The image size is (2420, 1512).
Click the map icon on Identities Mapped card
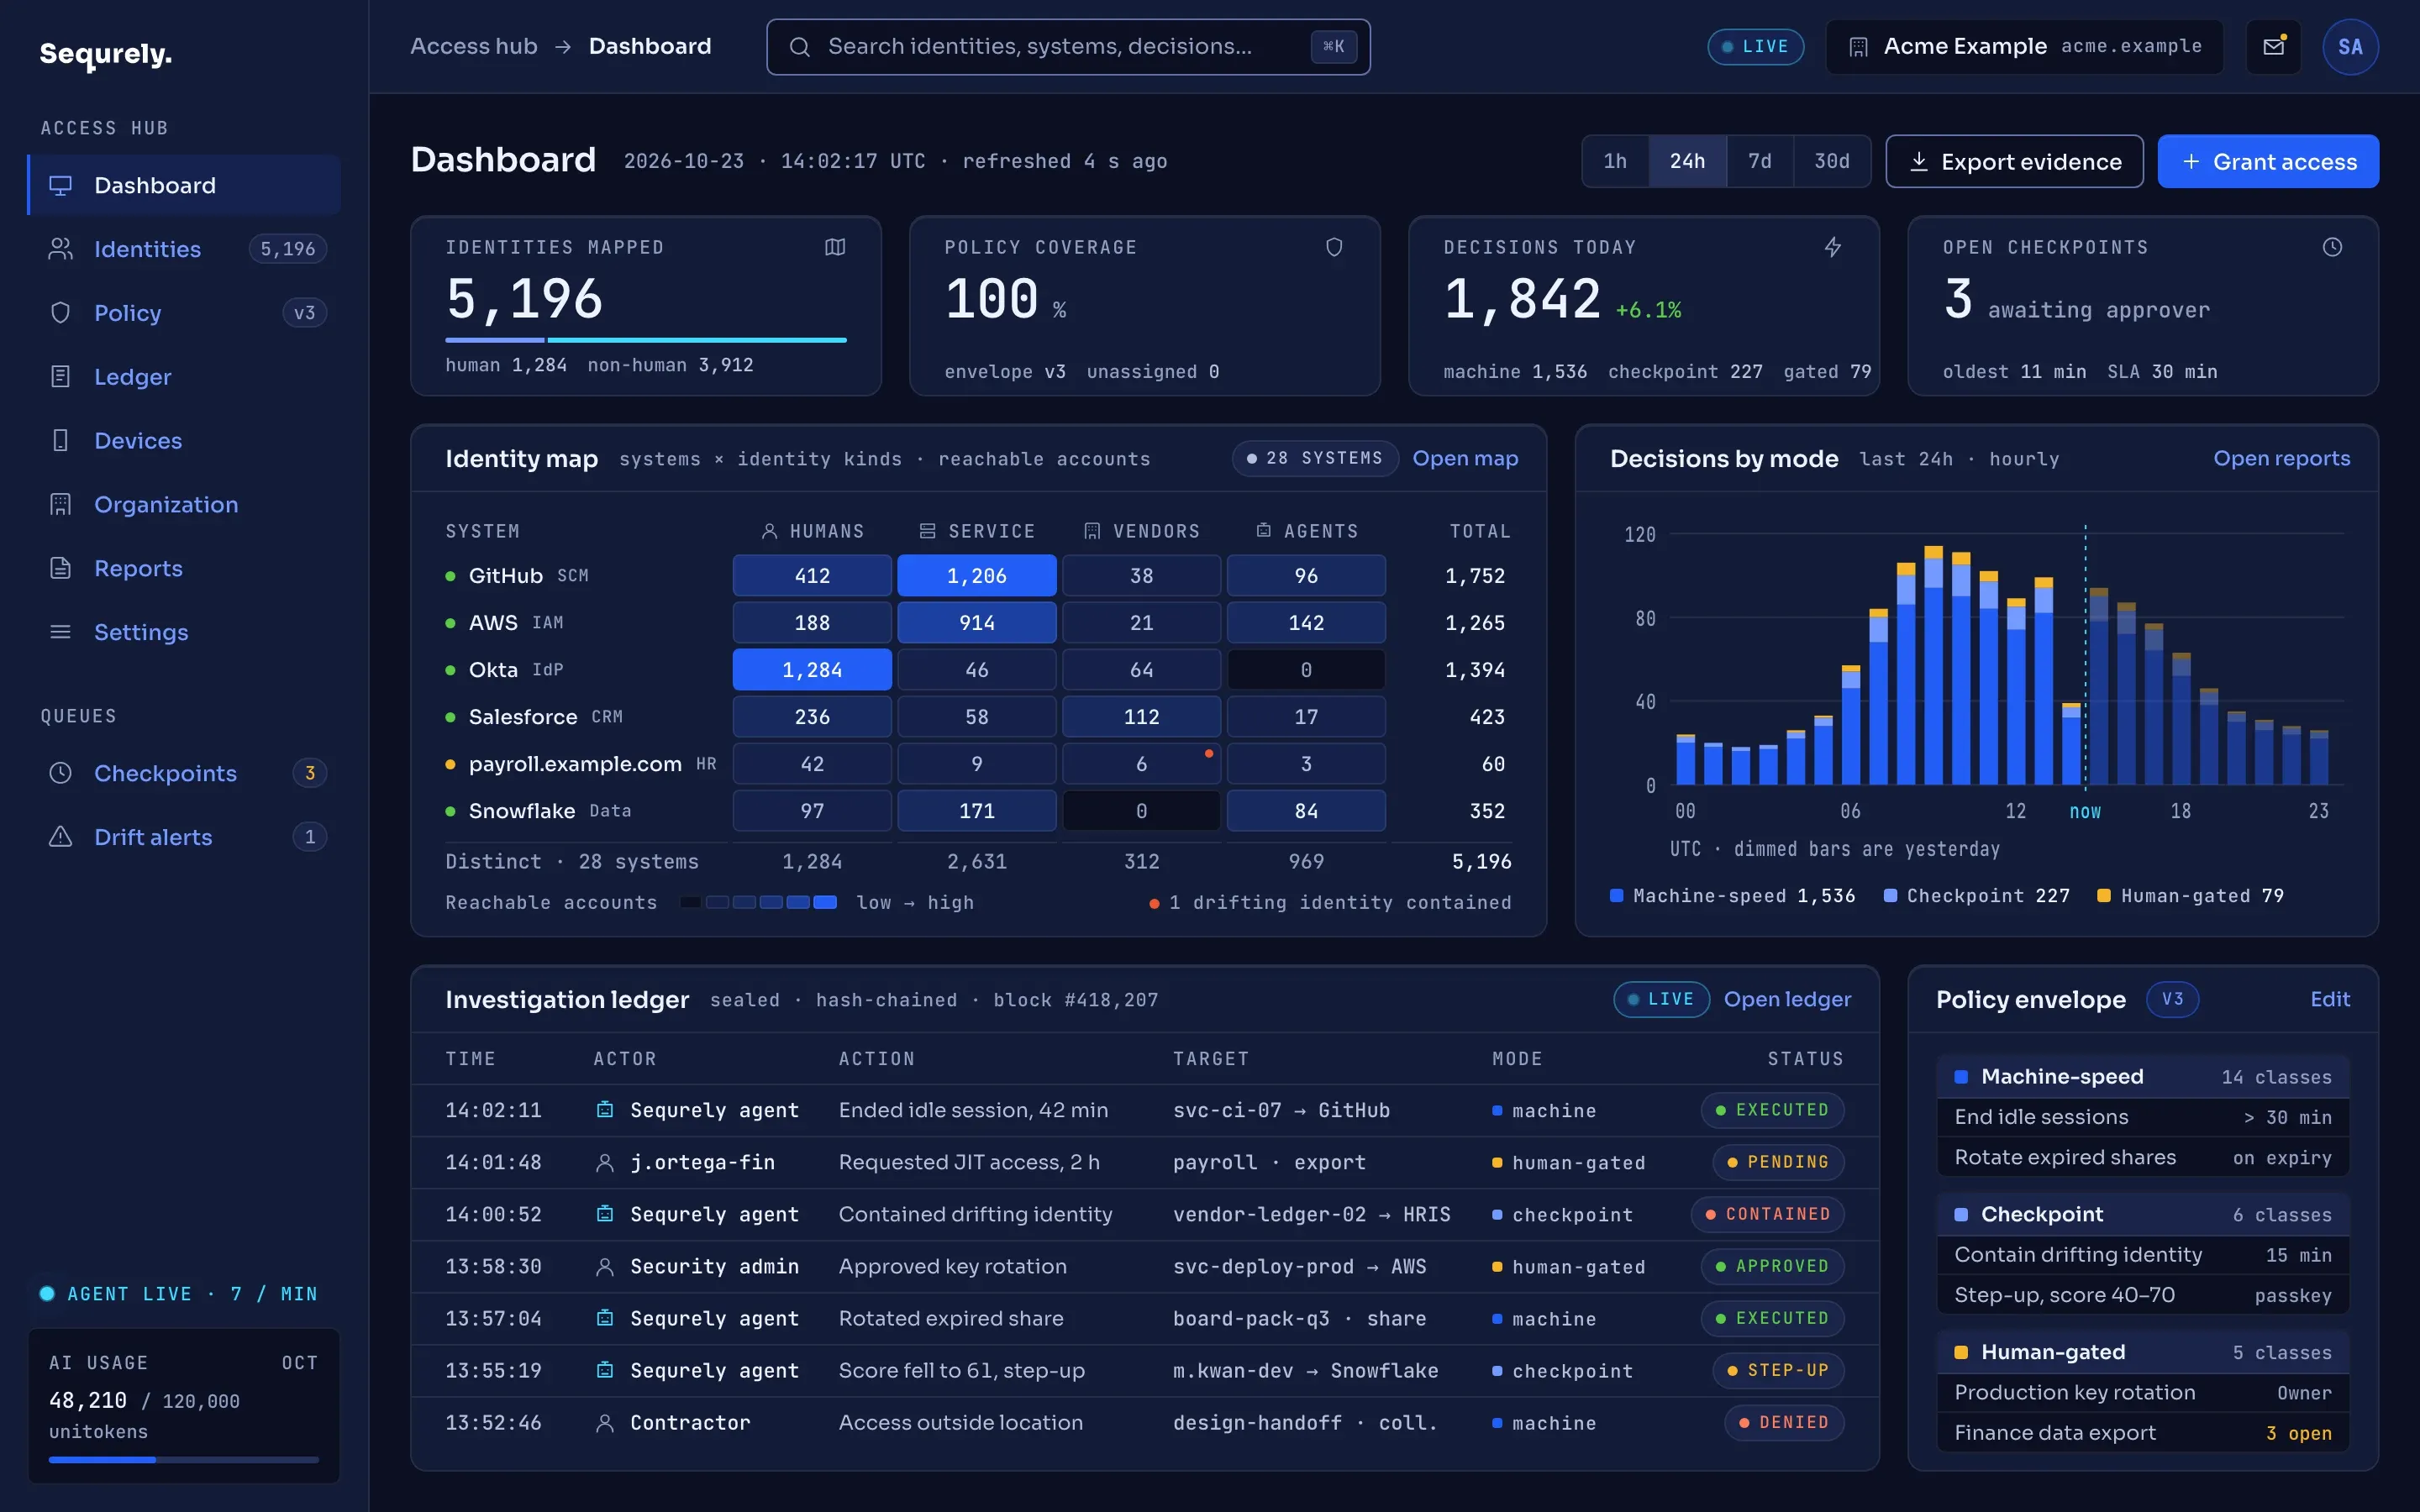click(x=835, y=247)
